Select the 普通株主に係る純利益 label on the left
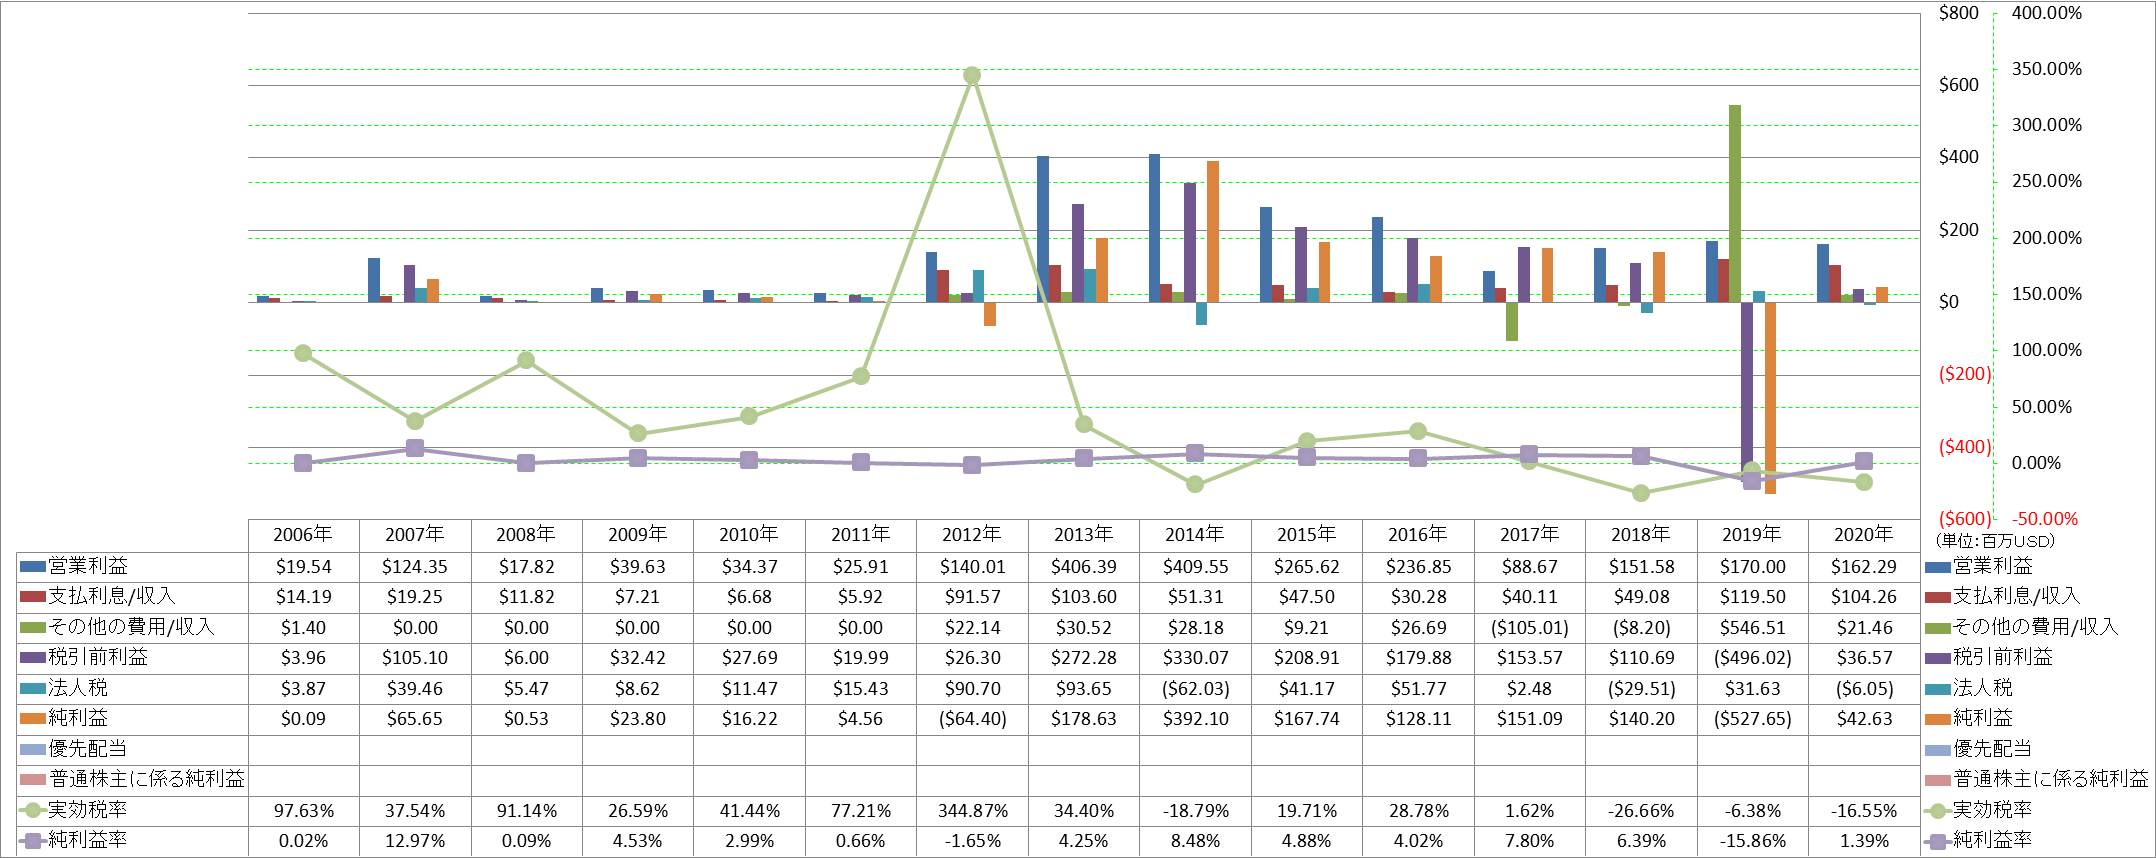2156x858 pixels. 147,779
